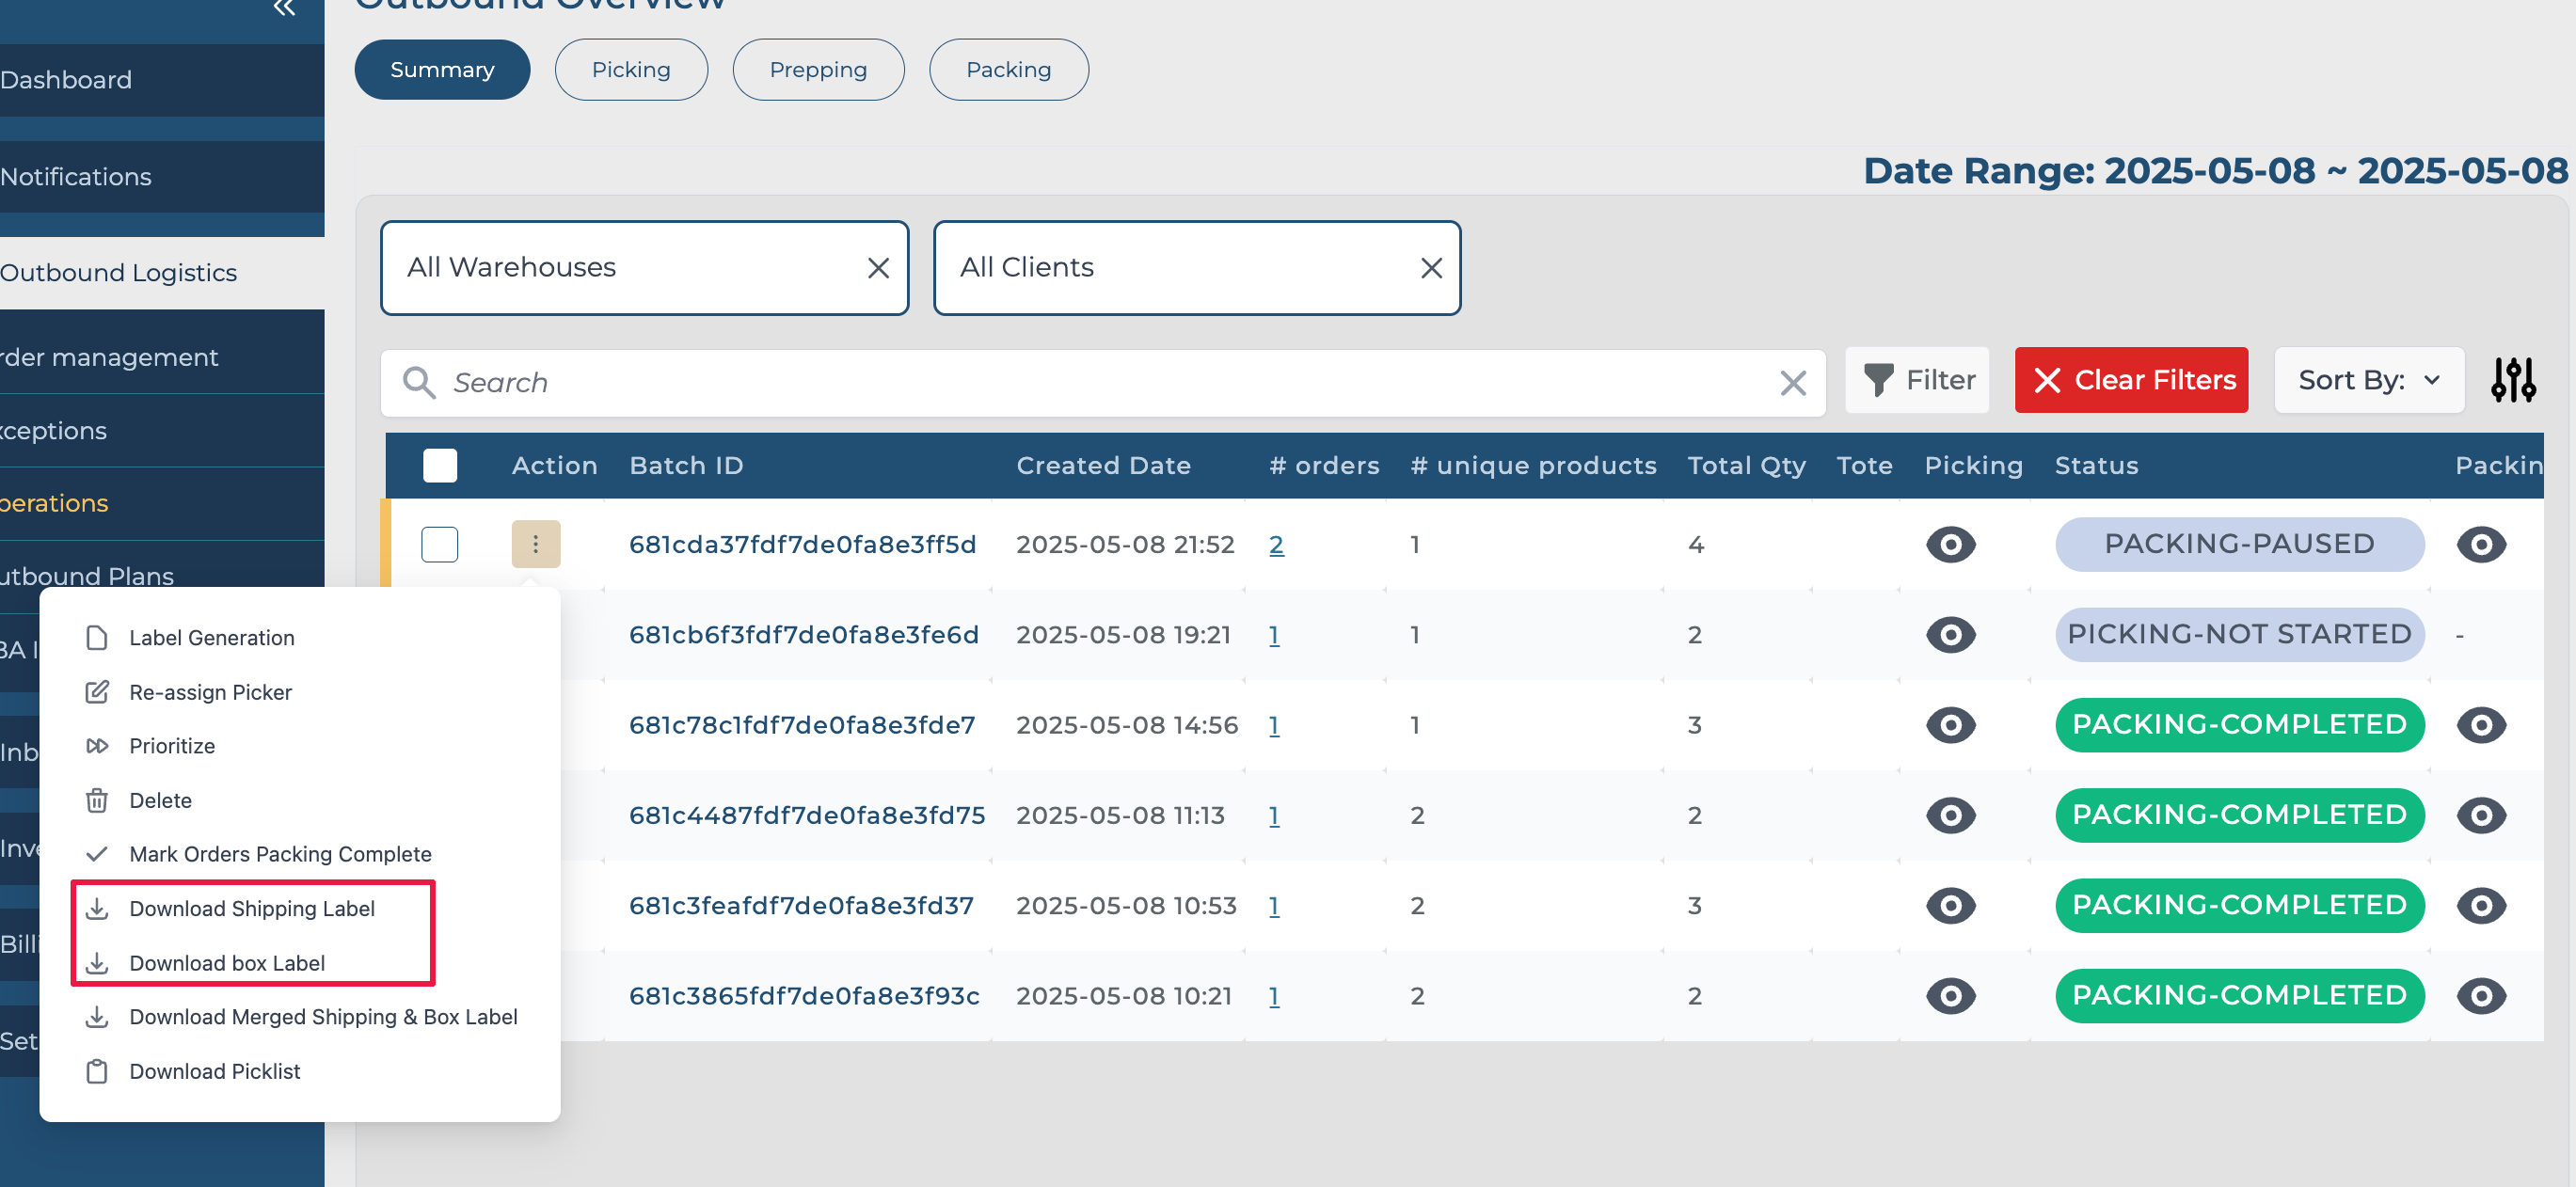Choose Download Shipping Label from menu

pos(252,908)
